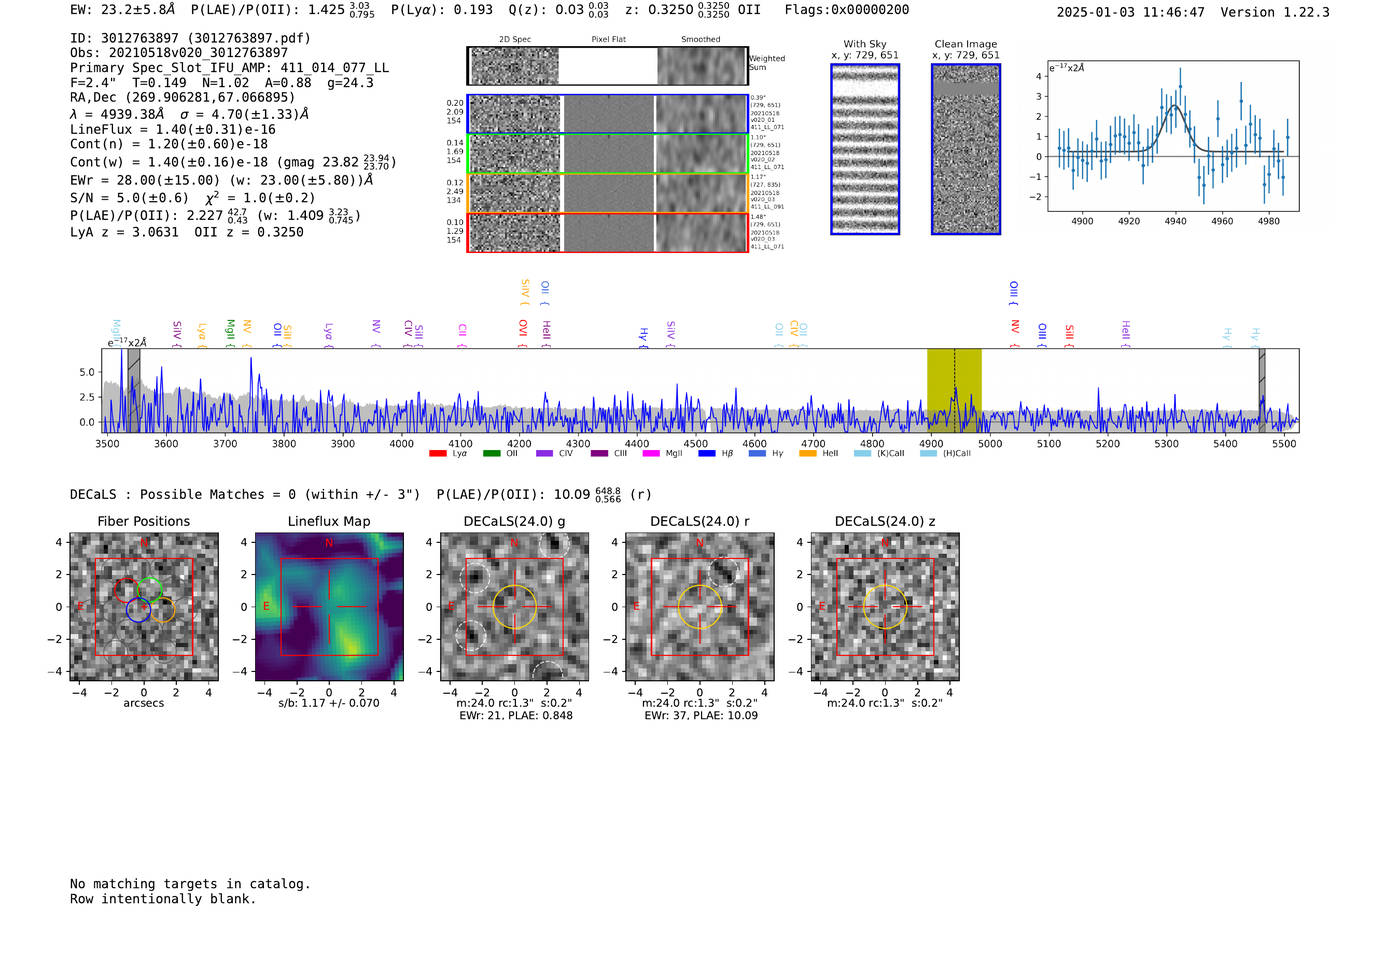Click the yellow aperture circle in DECaLS r
The height and width of the screenshot is (953, 1400).
pyautogui.click(x=700, y=607)
